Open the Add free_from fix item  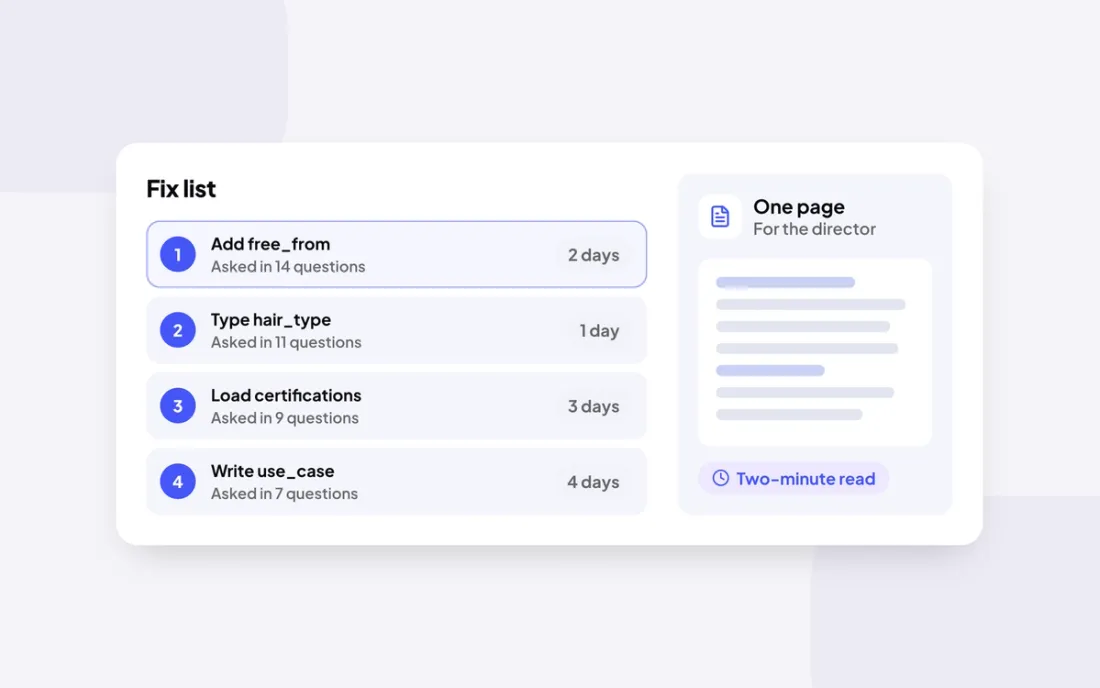point(396,254)
